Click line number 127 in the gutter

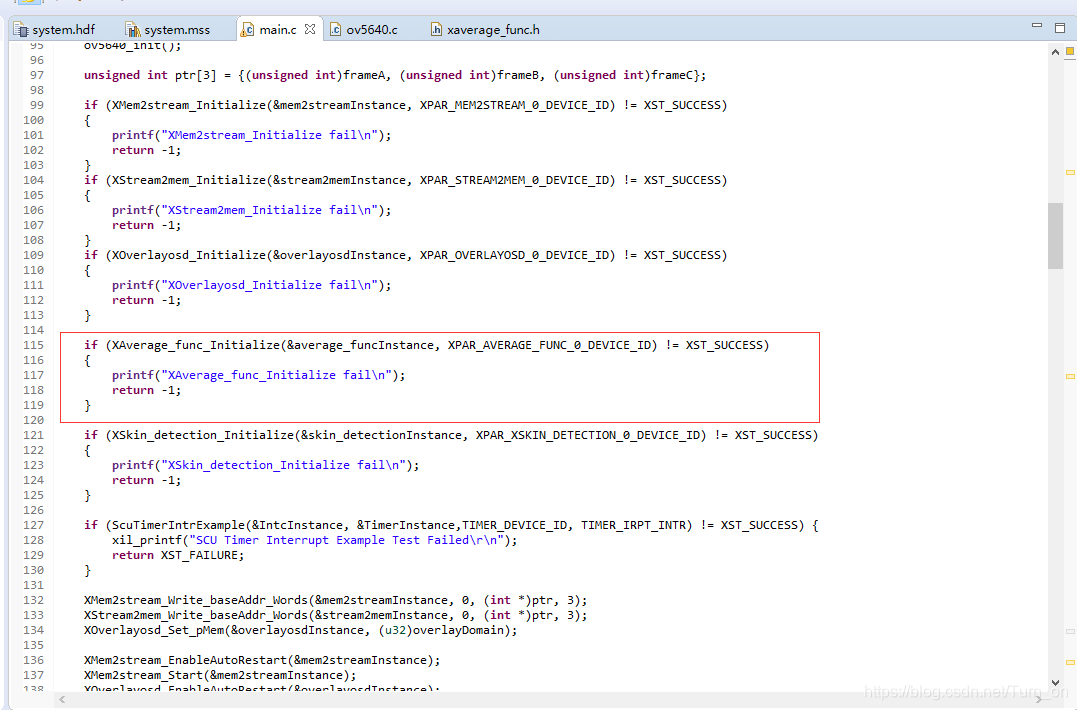coord(33,525)
